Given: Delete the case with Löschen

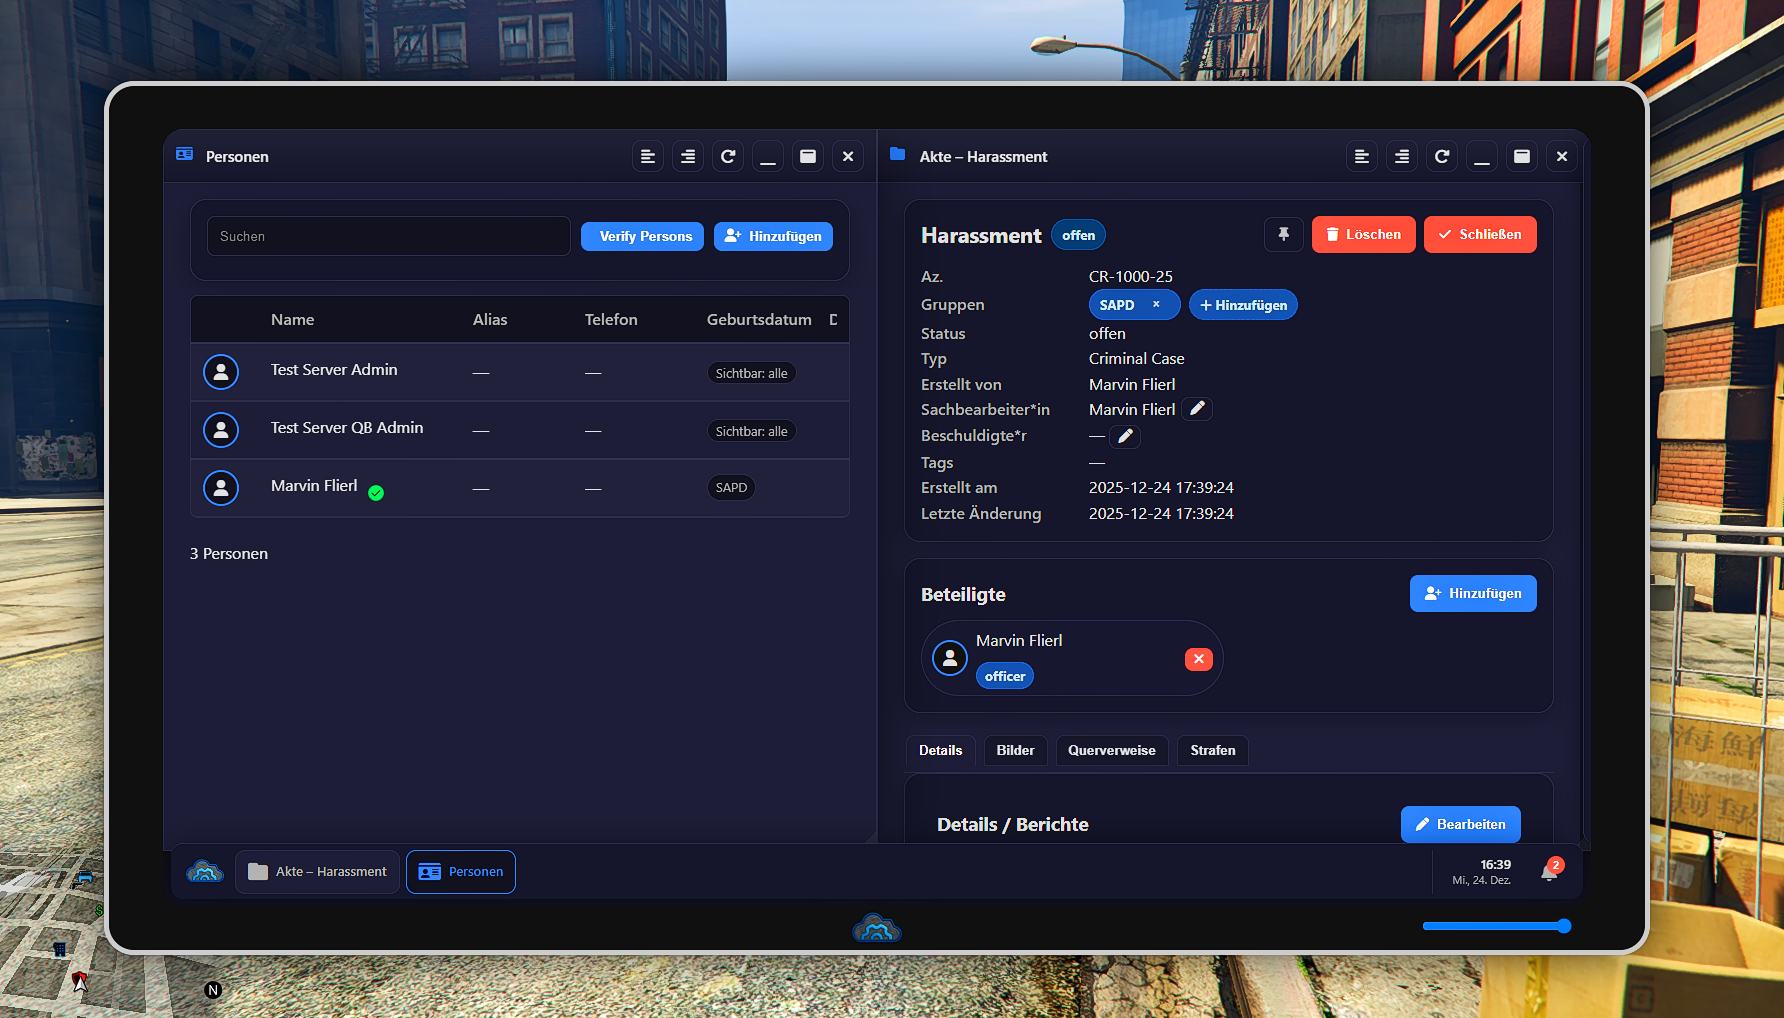Looking at the screenshot, I should [x=1363, y=235].
